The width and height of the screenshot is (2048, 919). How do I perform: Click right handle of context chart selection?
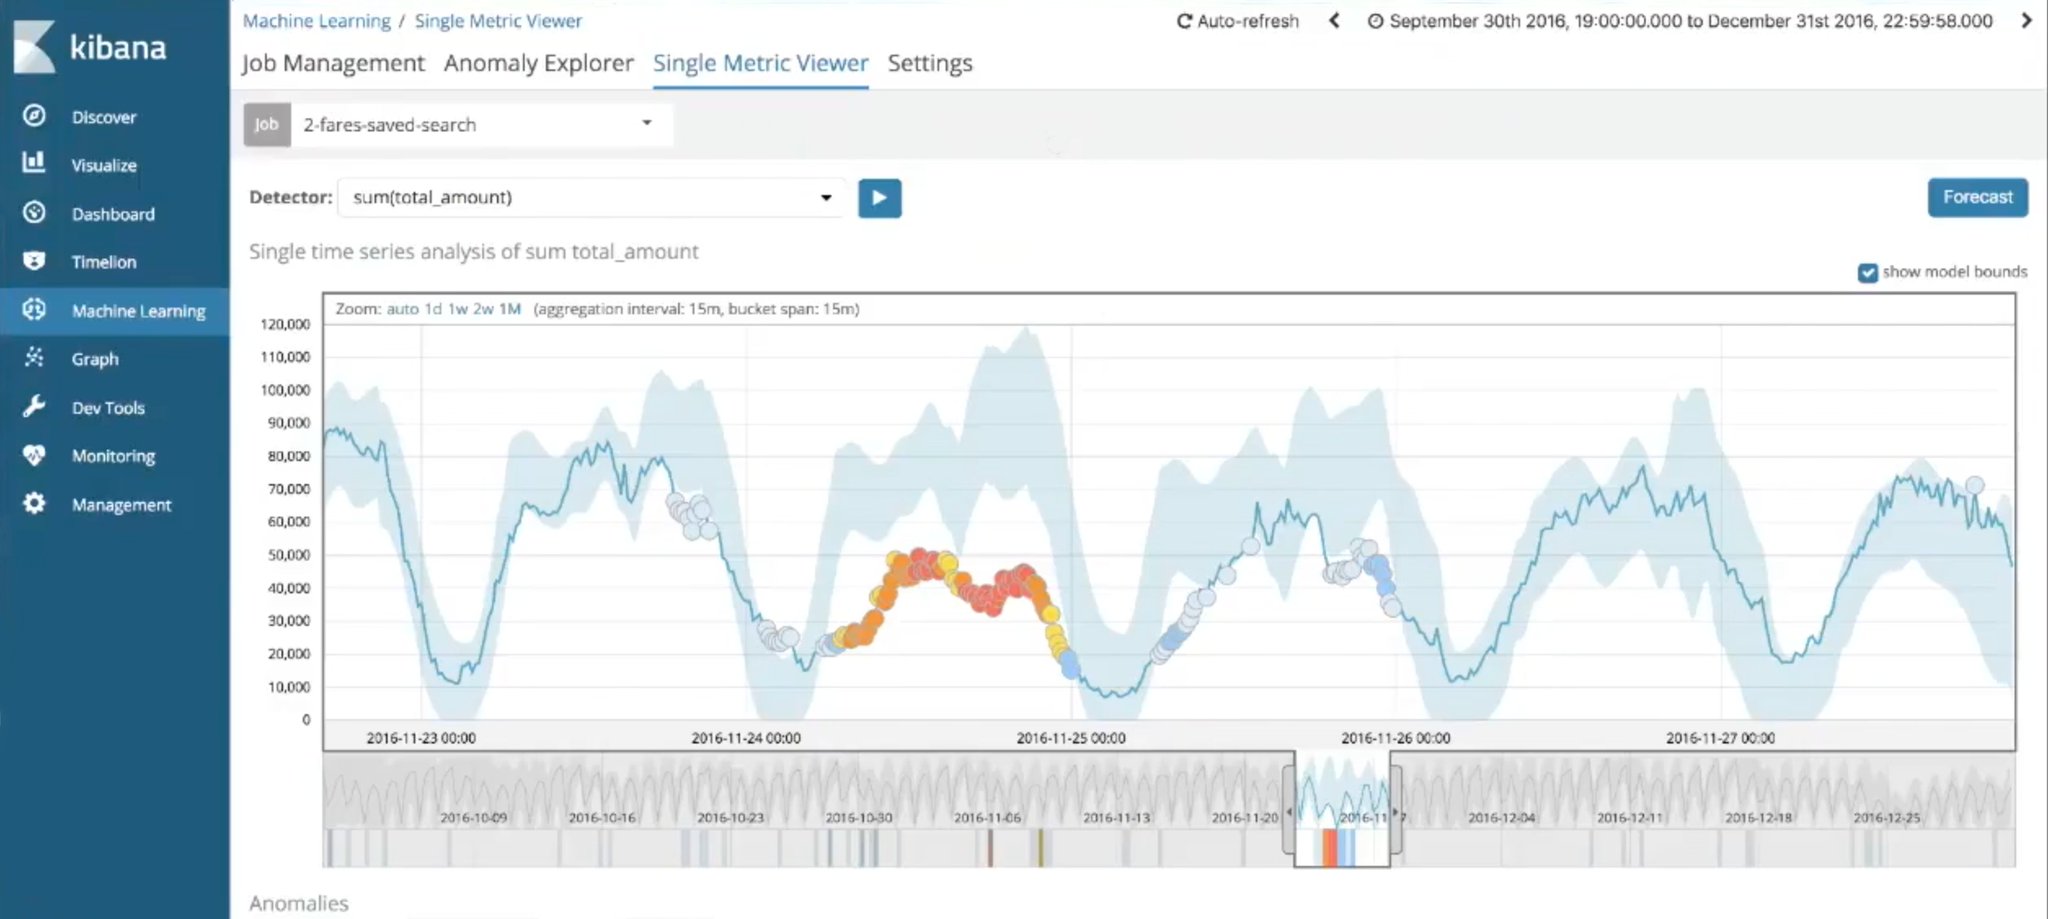click(x=1396, y=811)
